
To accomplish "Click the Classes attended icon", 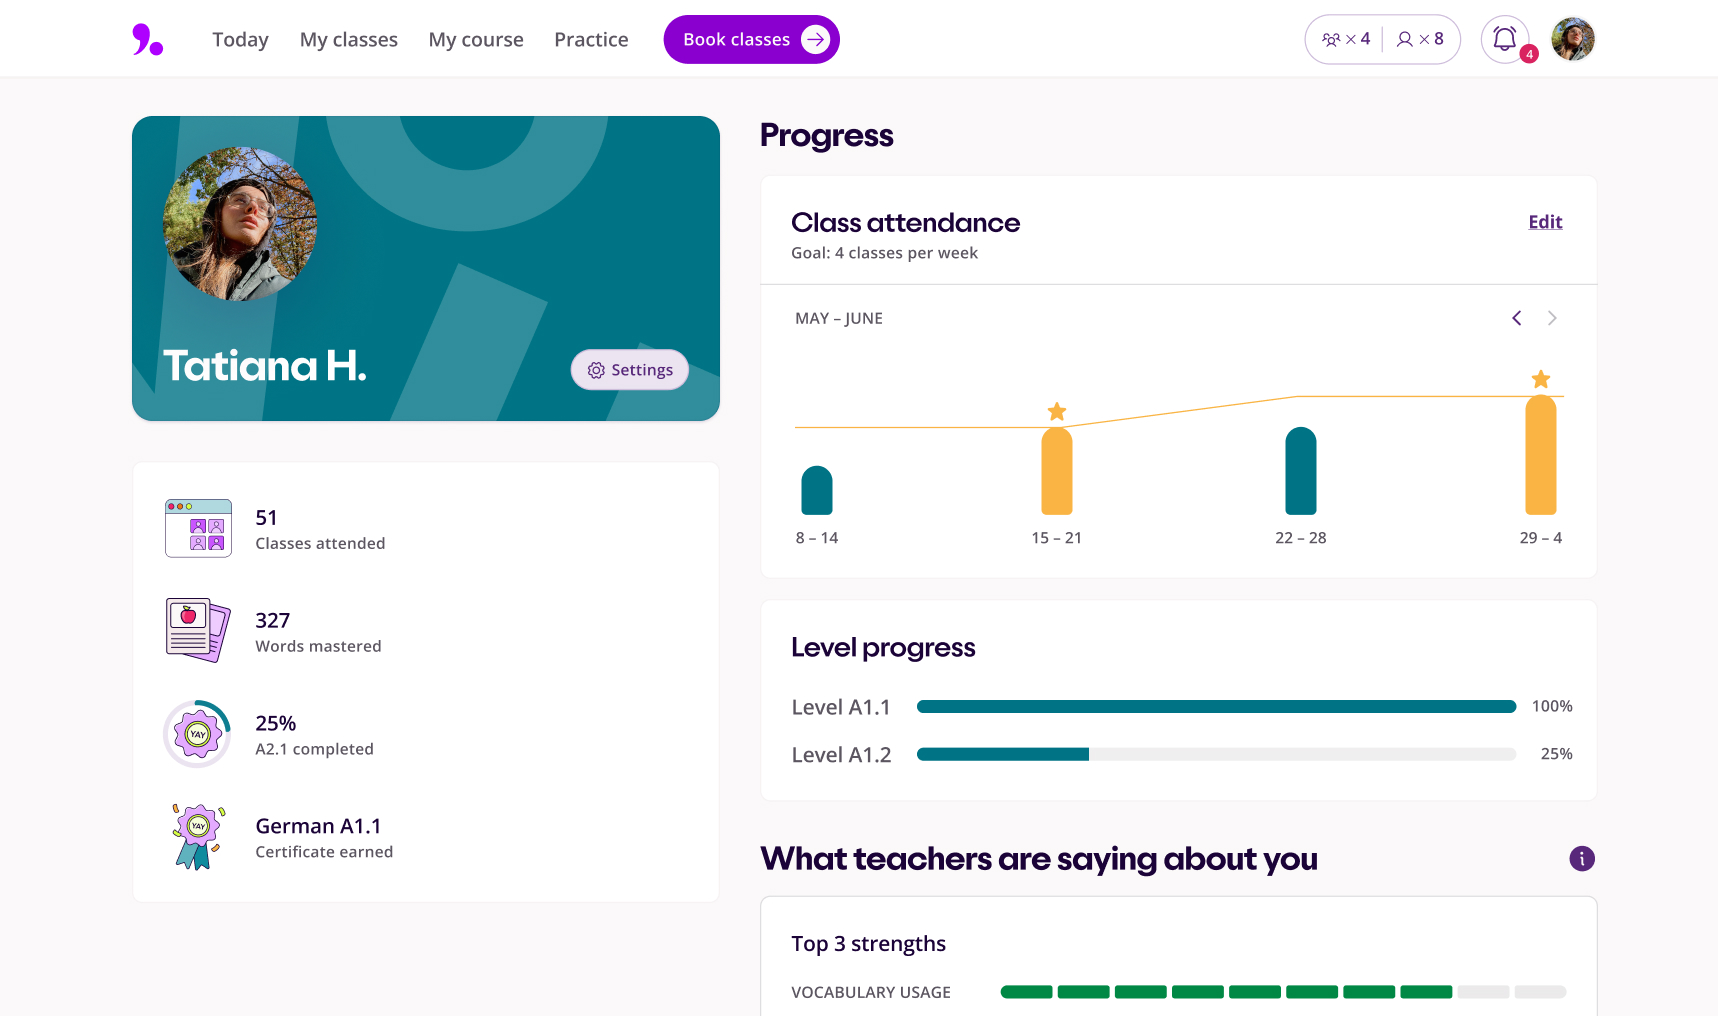I will (x=198, y=528).
